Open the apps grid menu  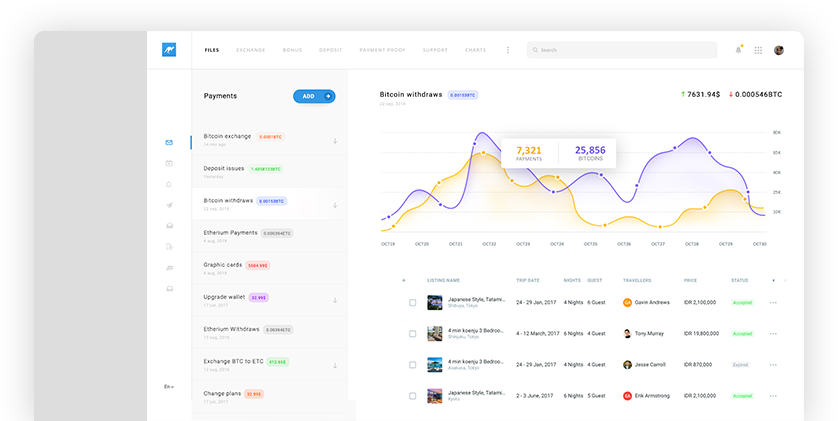pos(758,50)
